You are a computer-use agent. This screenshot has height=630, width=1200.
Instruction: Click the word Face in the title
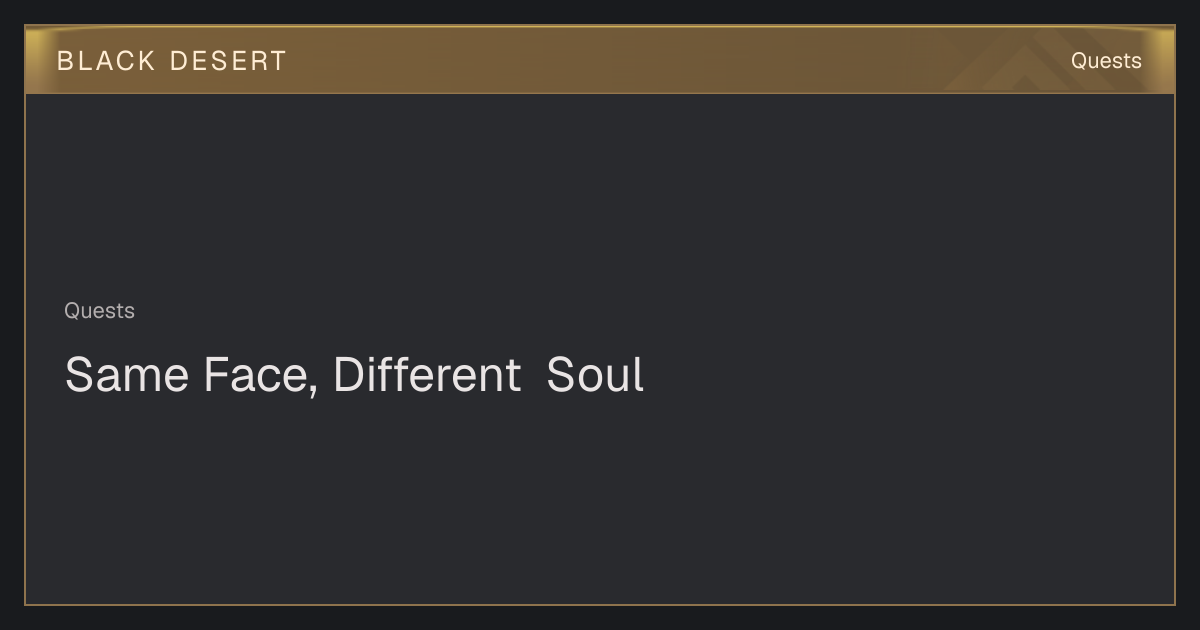pyautogui.click(x=255, y=375)
